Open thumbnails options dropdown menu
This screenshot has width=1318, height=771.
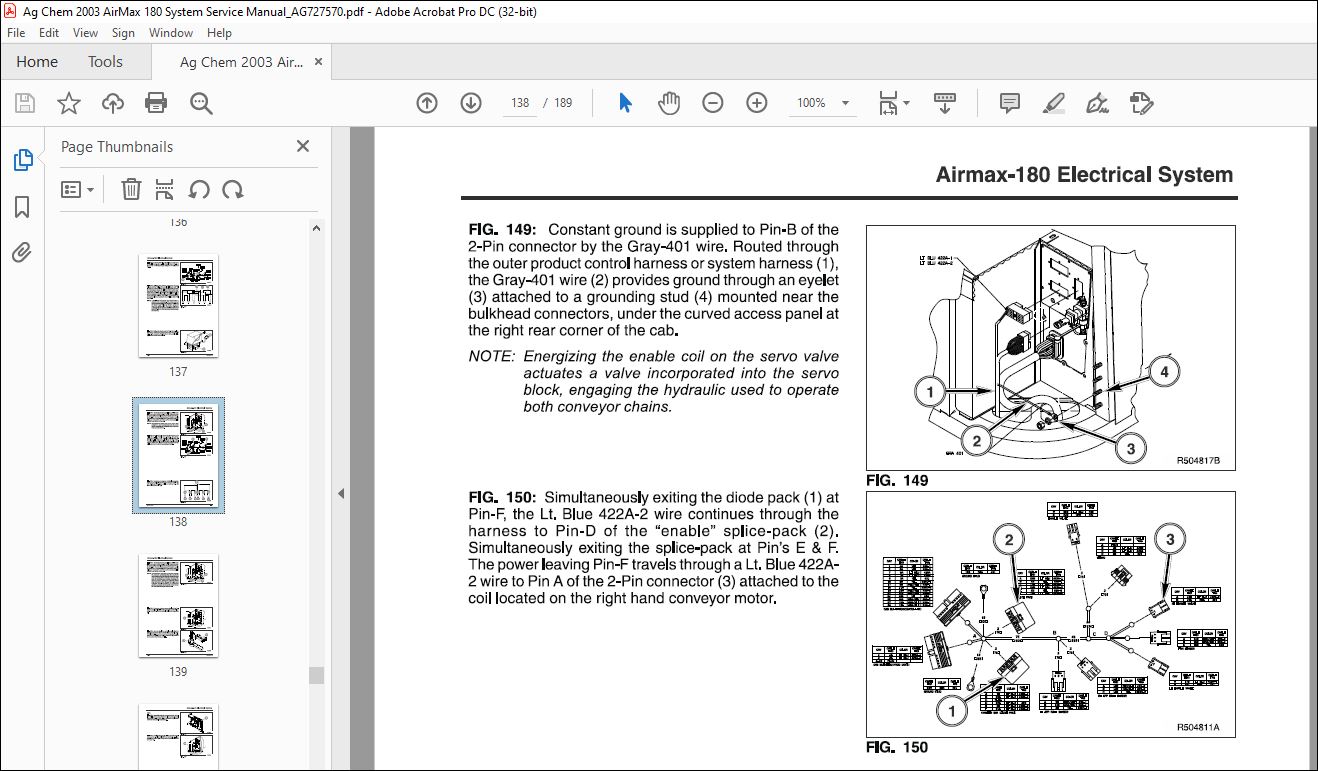[x=77, y=189]
